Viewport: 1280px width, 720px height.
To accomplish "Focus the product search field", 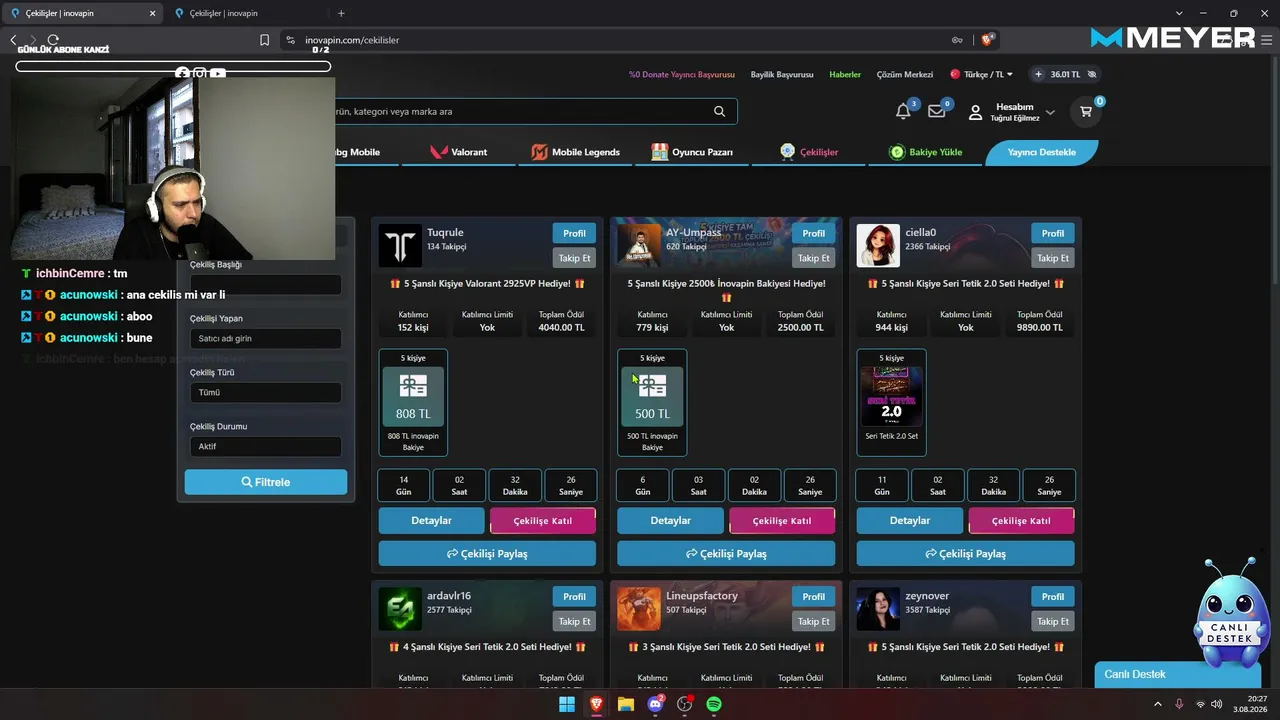I will click(x=520, y=111).
